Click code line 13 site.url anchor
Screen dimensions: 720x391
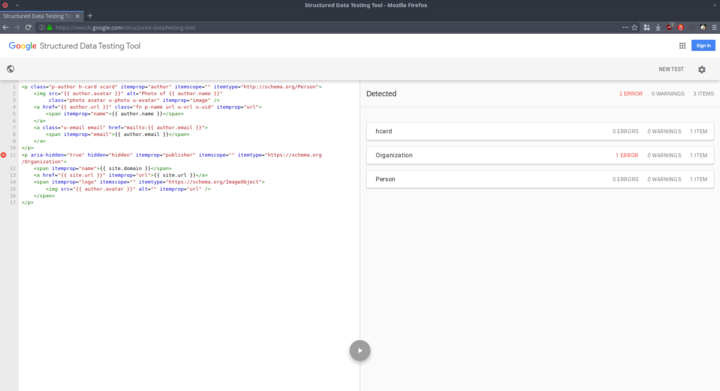[x=120, y=175]
